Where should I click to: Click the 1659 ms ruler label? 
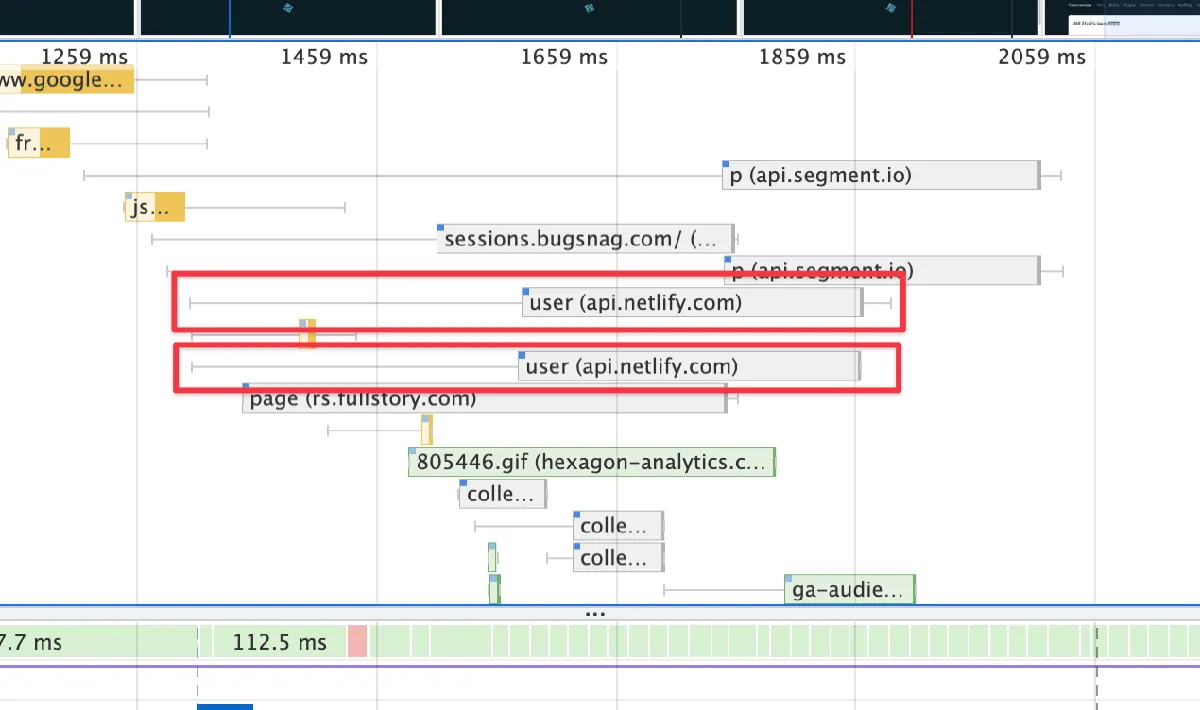[564, 57]
